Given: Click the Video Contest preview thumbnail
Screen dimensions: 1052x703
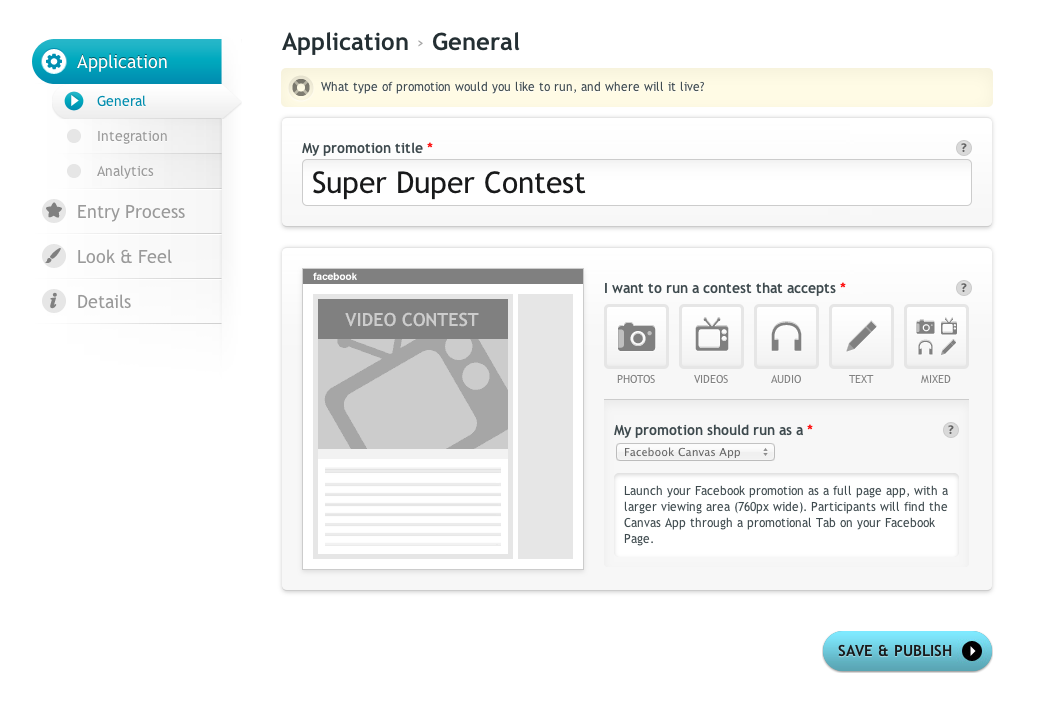Looking at the screenshot, I should click(413, 374).
